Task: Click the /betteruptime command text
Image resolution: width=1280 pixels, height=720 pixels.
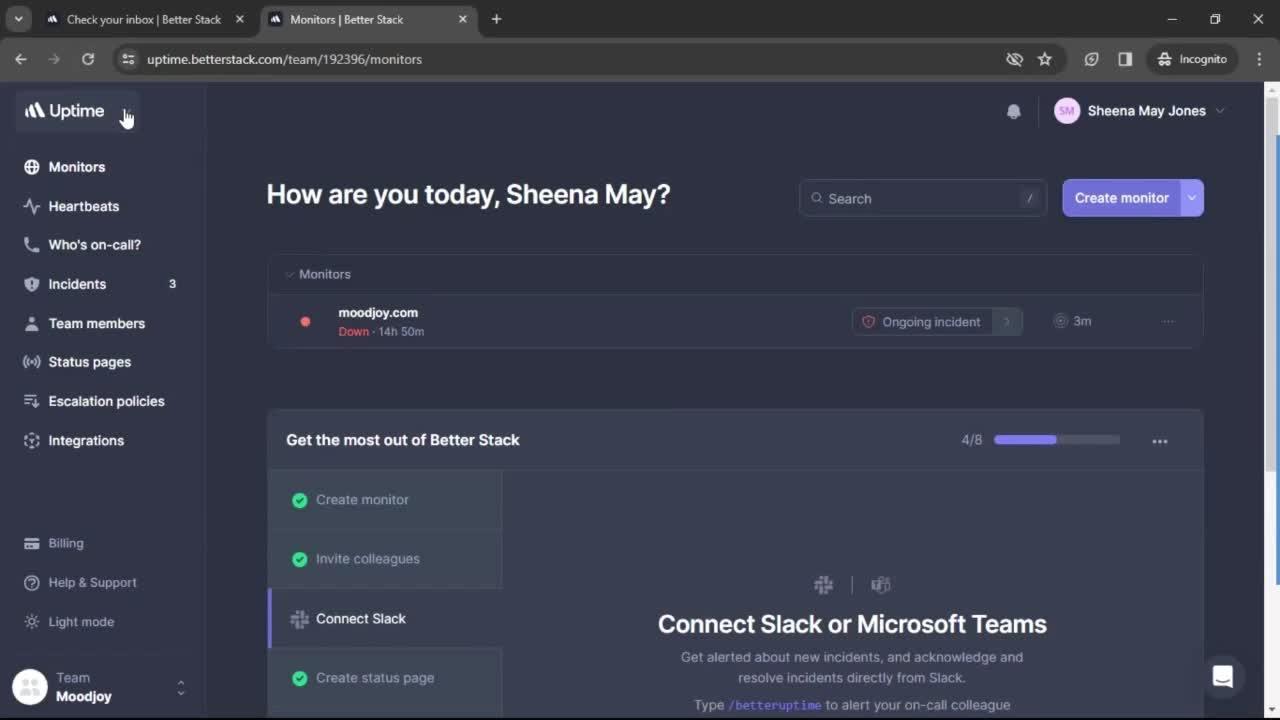Action: click(775, 705)
